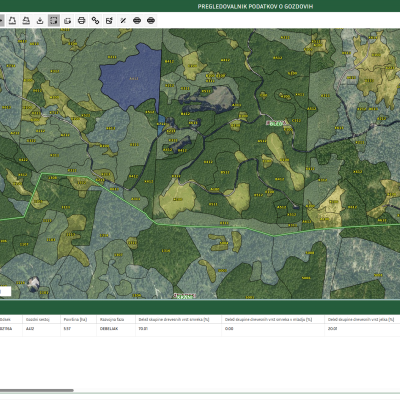
Task: Click the polygon-with-baseline selection tool
Action: tap(26, 21)
